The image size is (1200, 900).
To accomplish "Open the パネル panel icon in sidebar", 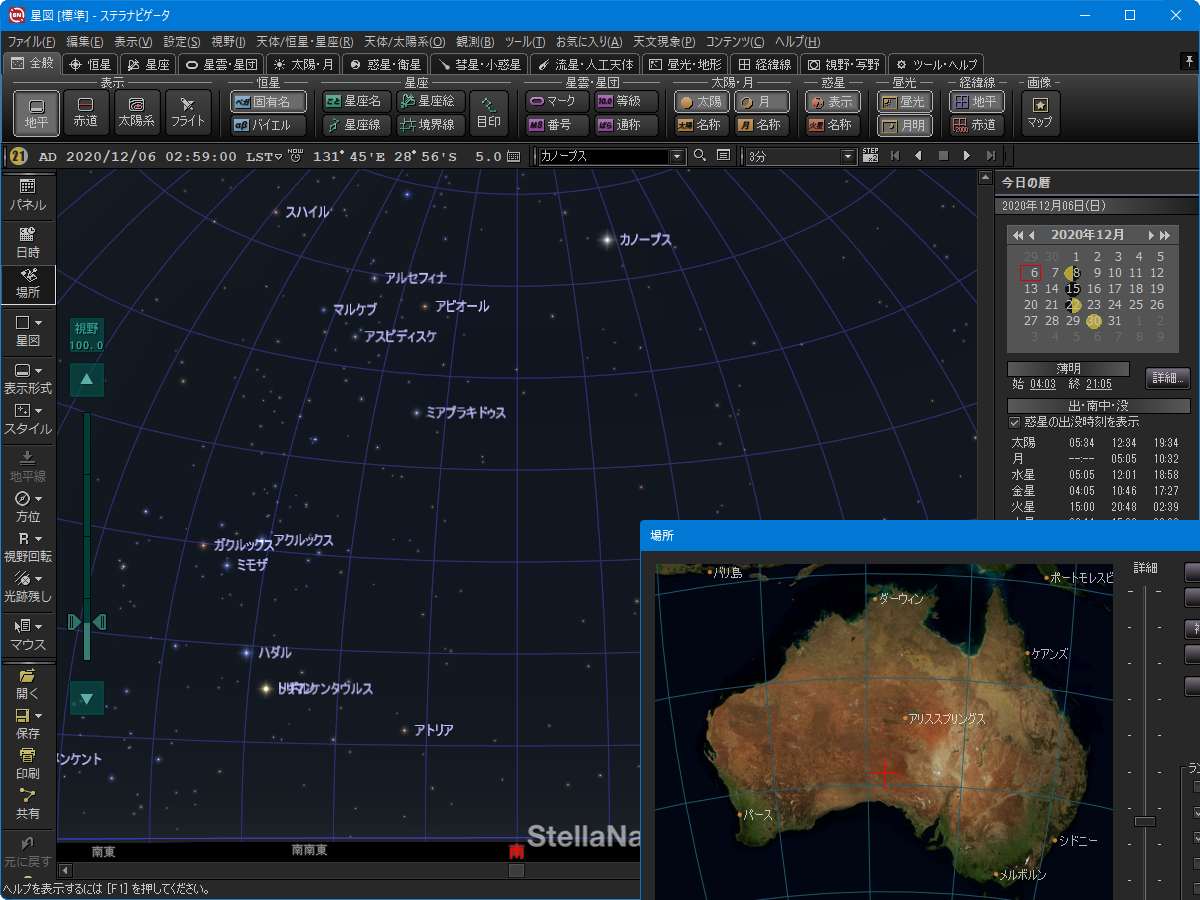I will (27, 194).
